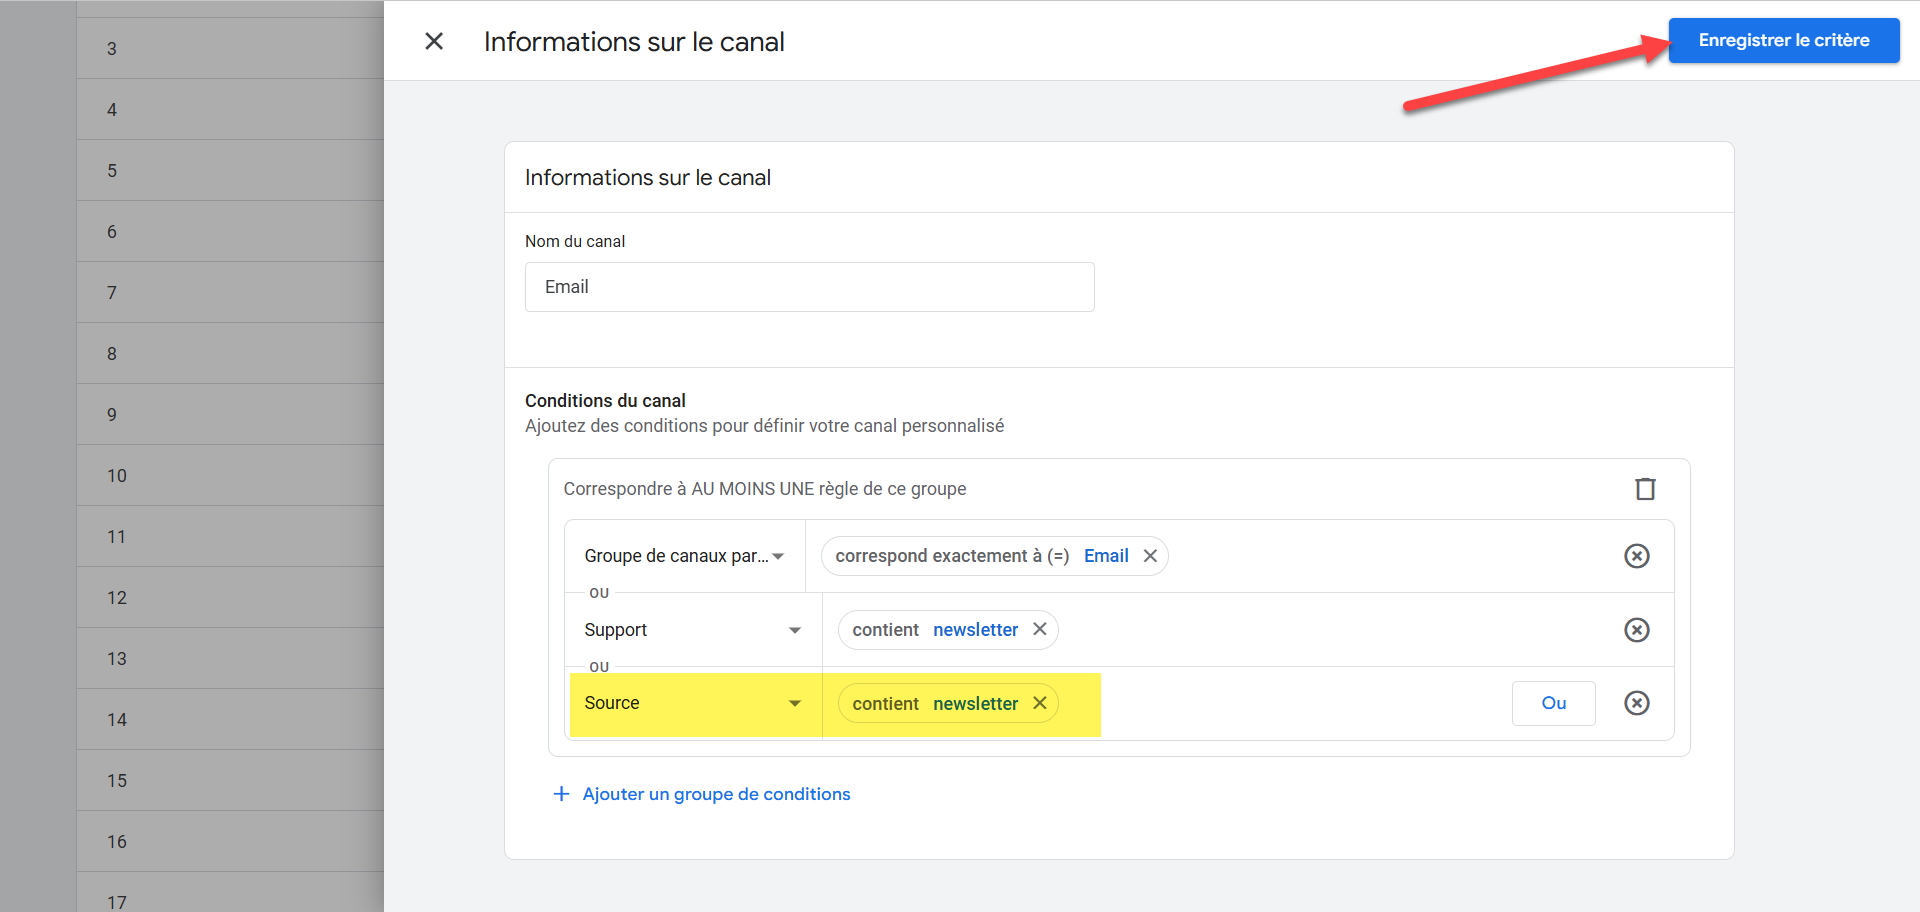Screen dimensions: 1920x912
Task: Select row number 10 in background list
Action: [230, 476]
